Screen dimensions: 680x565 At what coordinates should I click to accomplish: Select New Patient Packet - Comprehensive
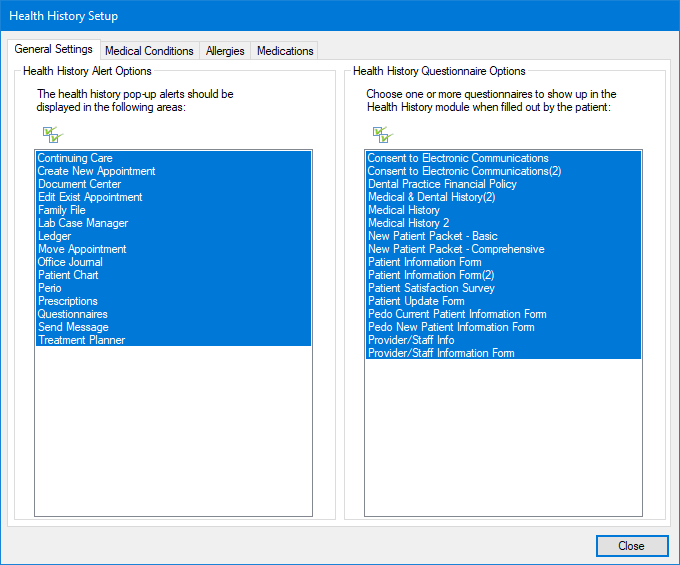pos(456,249)
